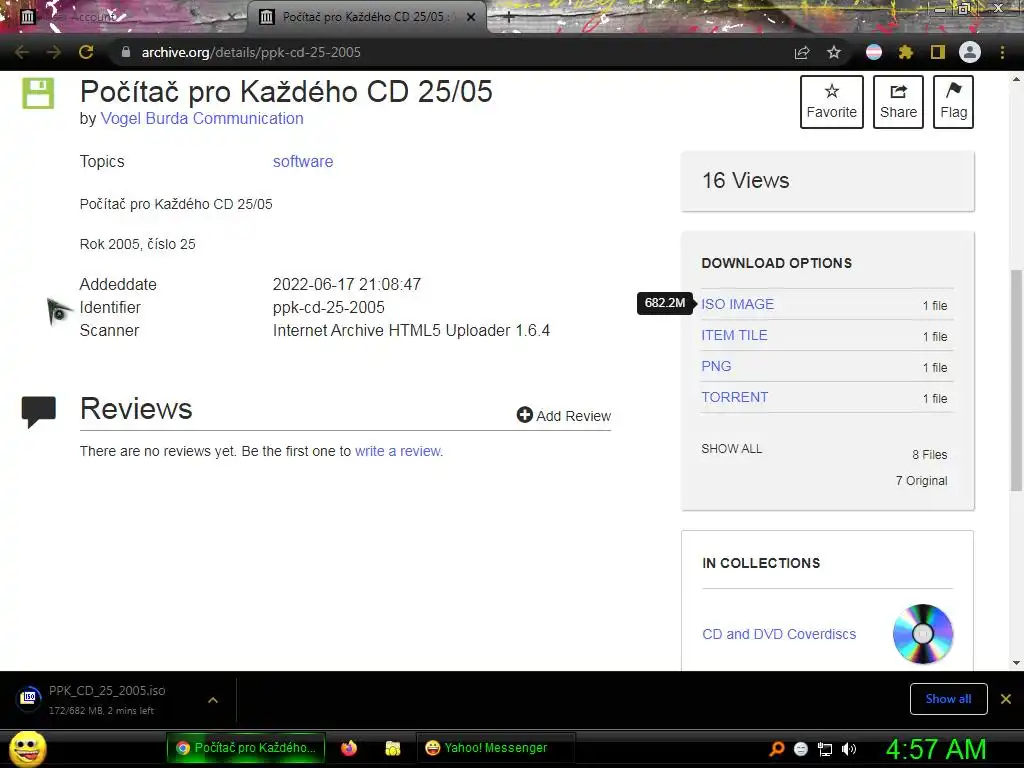
Task: Click the Addeddate value 2022-06-17 21:08:47
Action: point(347,285)
